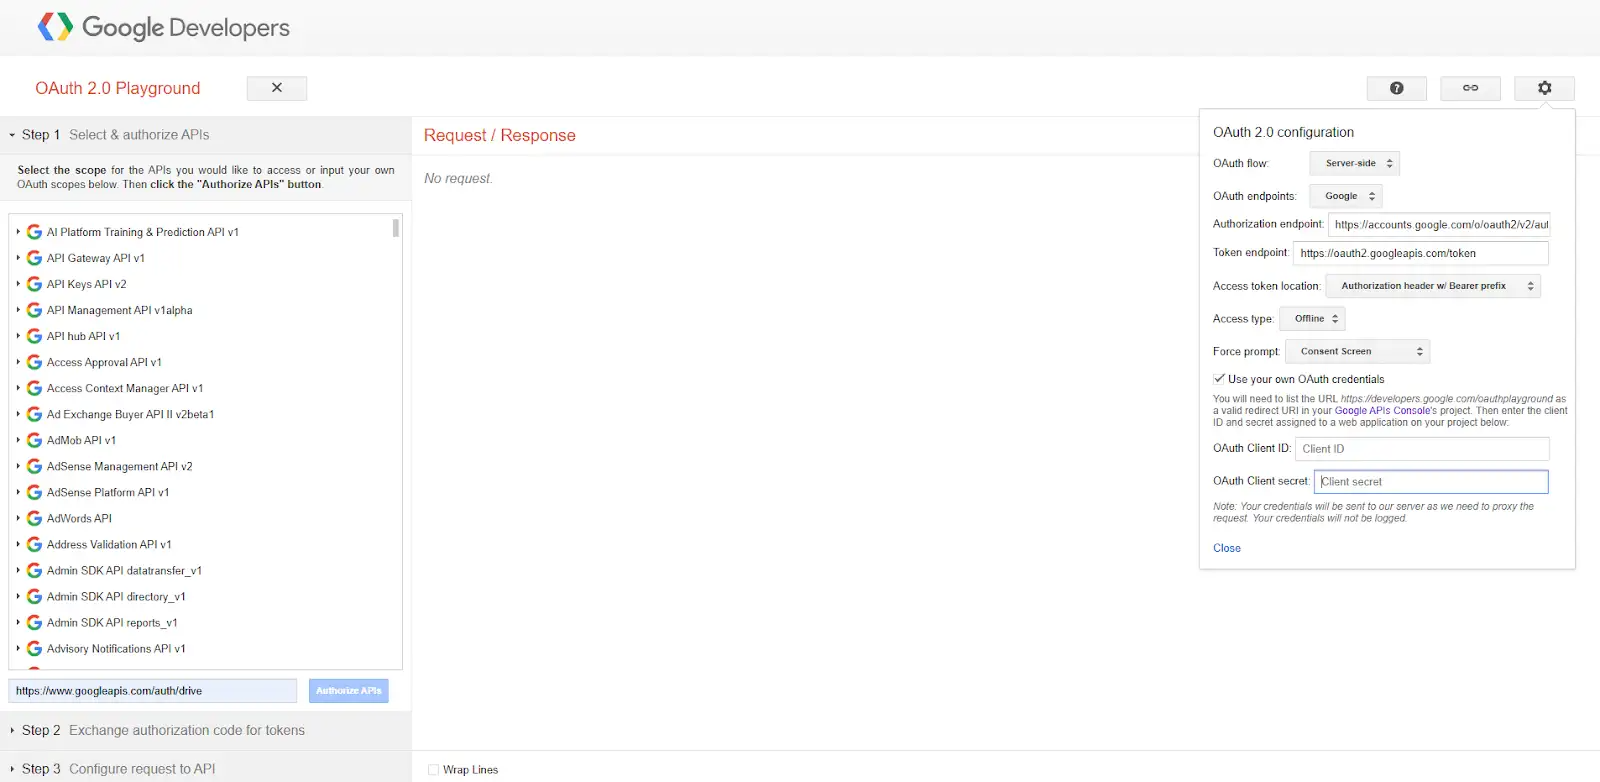
Task: Open the Force prompt Consent Screen dropdown
Action: (x=1358, y=352)
